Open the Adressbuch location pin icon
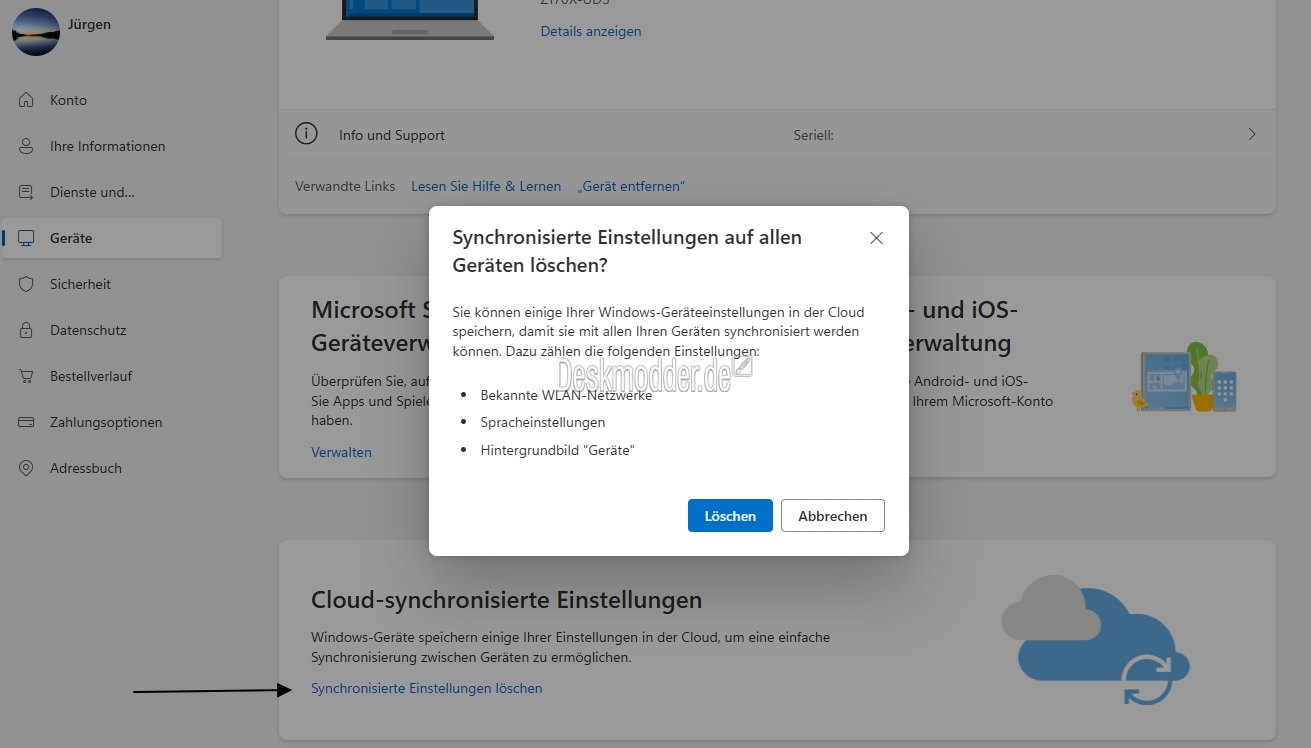This screenshot has height=748, width=1311. [x=27, y=468]
